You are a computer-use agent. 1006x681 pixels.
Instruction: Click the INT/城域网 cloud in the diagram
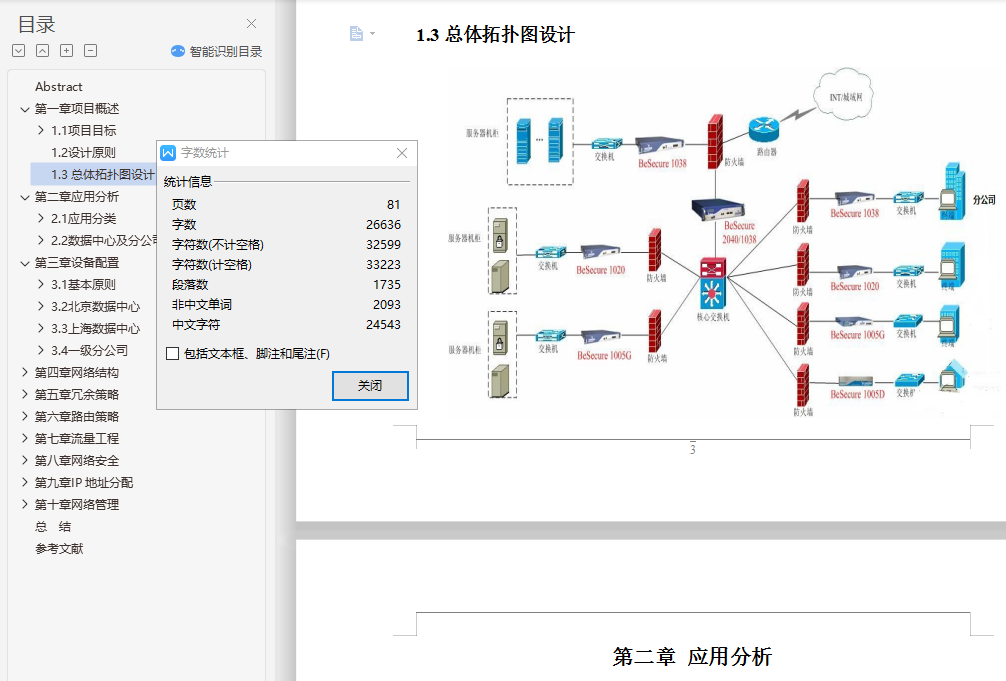tap(845, 96)
